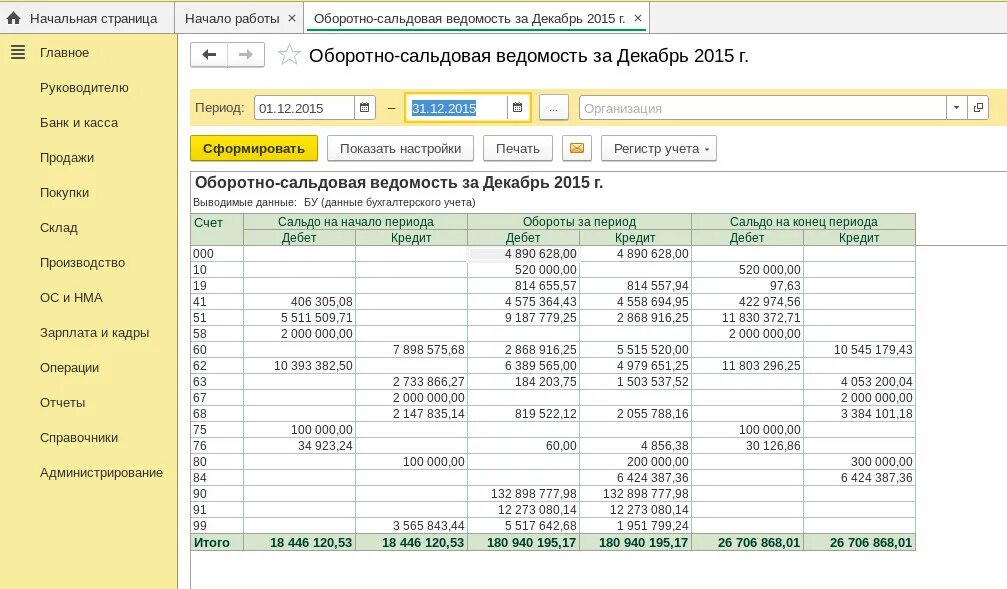Open the home page via house icon
Screen dimensions: 1007x589
point(13,19)
